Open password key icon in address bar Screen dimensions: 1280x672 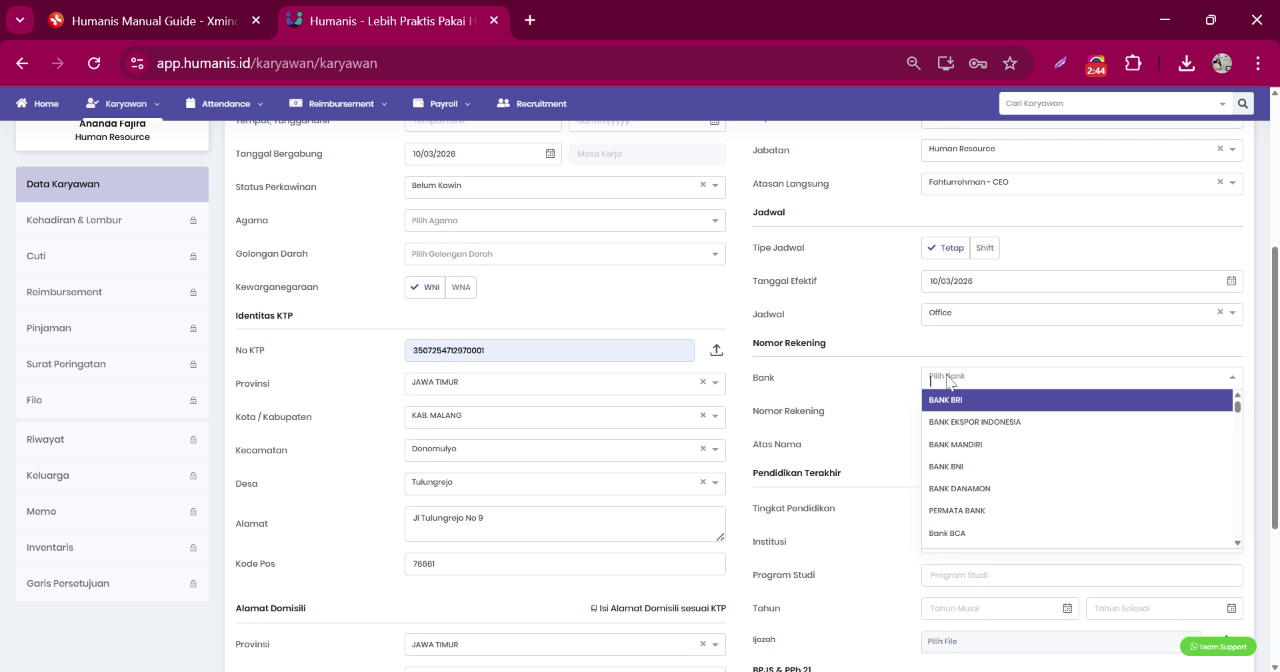tap(978, 63)
